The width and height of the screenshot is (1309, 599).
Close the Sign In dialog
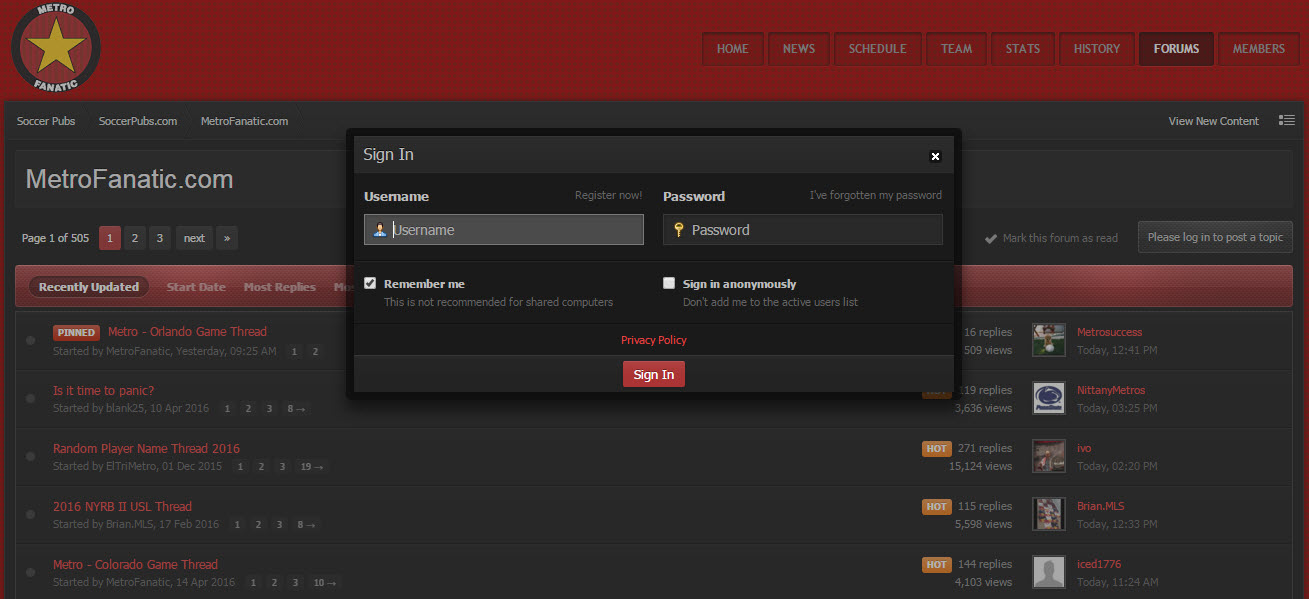[935, 156]
